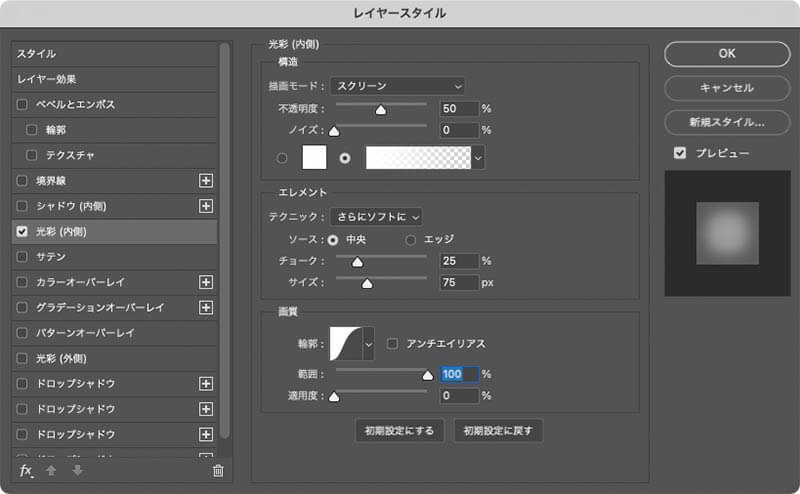Click 新規スタイル... button

tap(727, 122)
